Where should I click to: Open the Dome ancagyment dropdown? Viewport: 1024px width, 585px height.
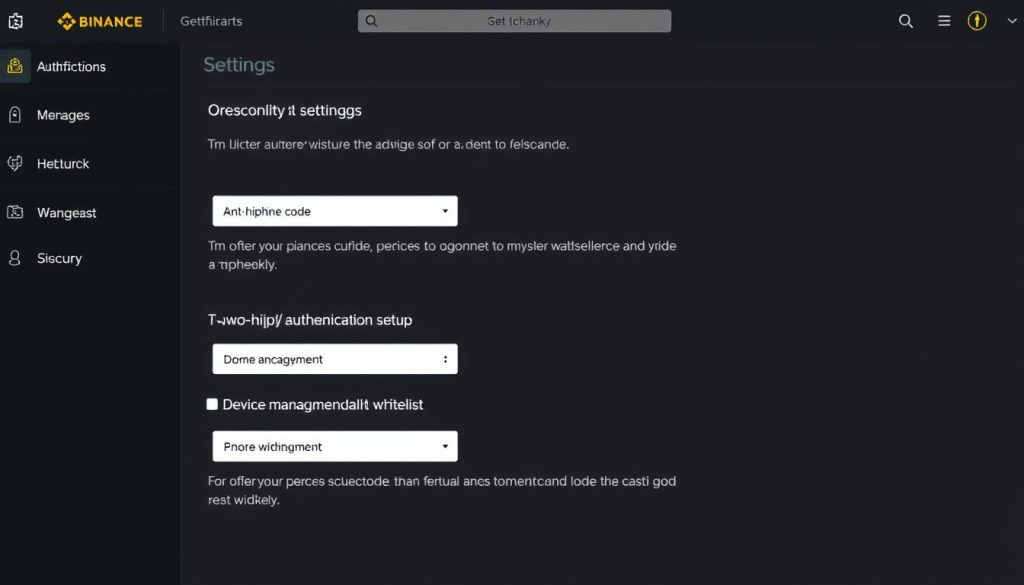pyautogui.click(x=334, y=359)
